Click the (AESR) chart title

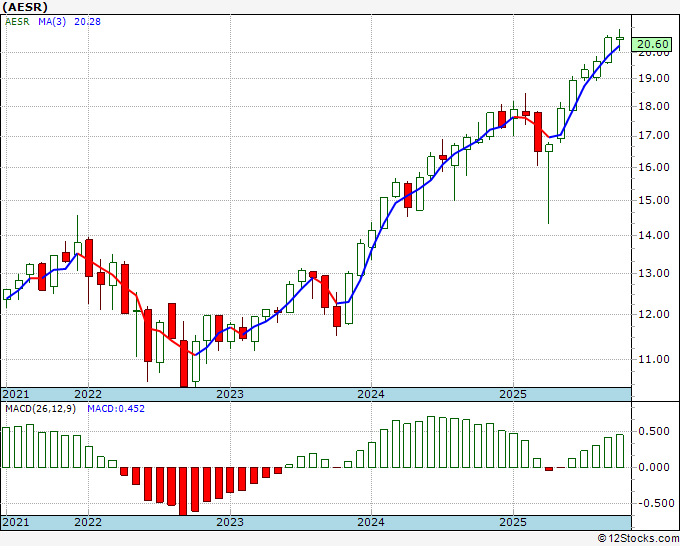point(25,7)
